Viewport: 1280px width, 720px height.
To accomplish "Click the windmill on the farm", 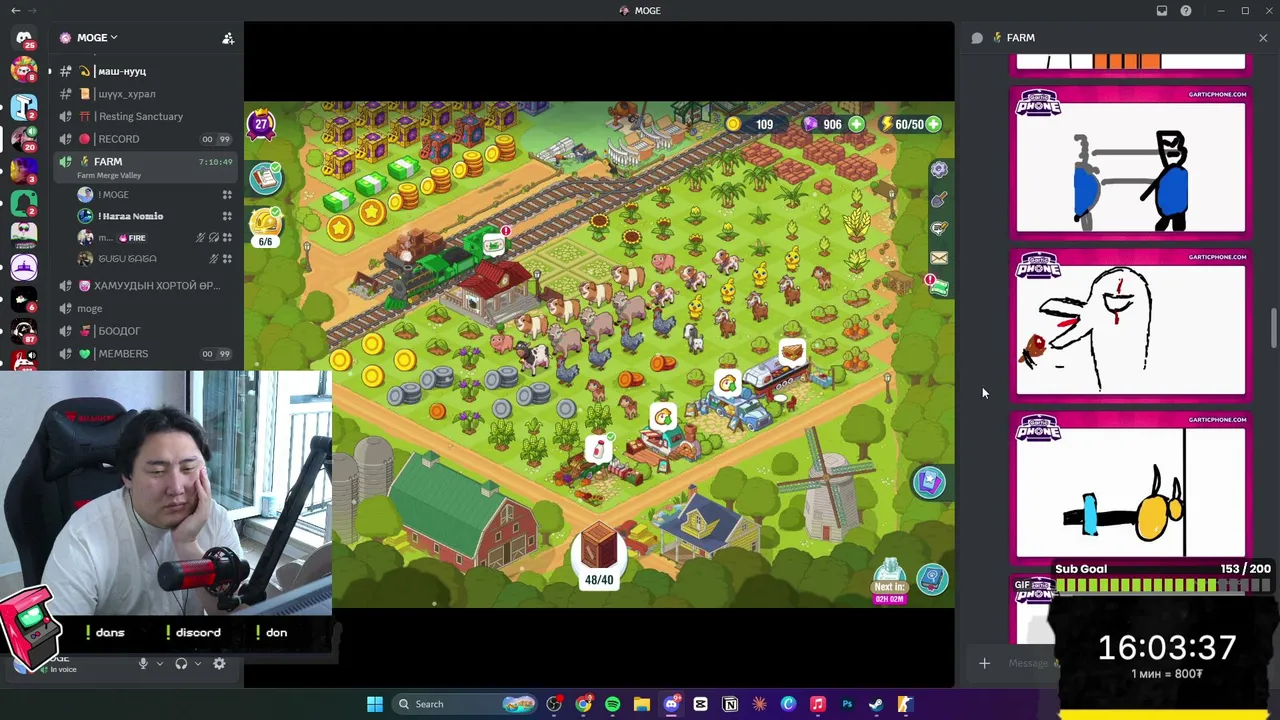I will point(830,481).
